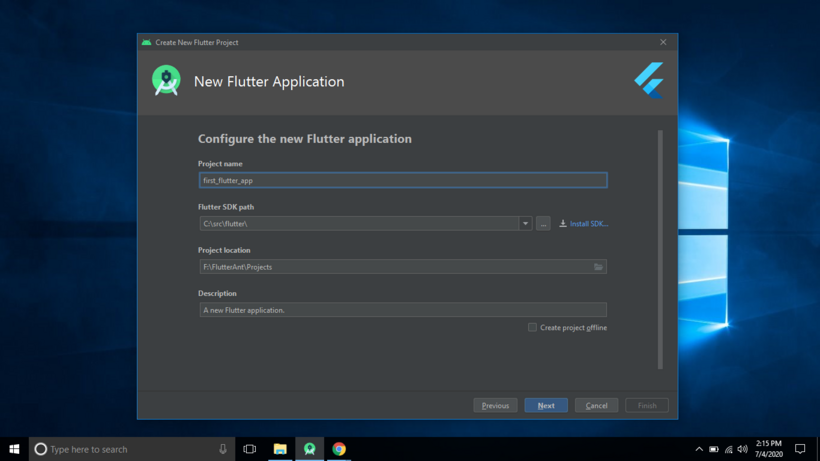Go back with the Previous button
Screen dimensions: 820x461
click(x=495, y=405)
